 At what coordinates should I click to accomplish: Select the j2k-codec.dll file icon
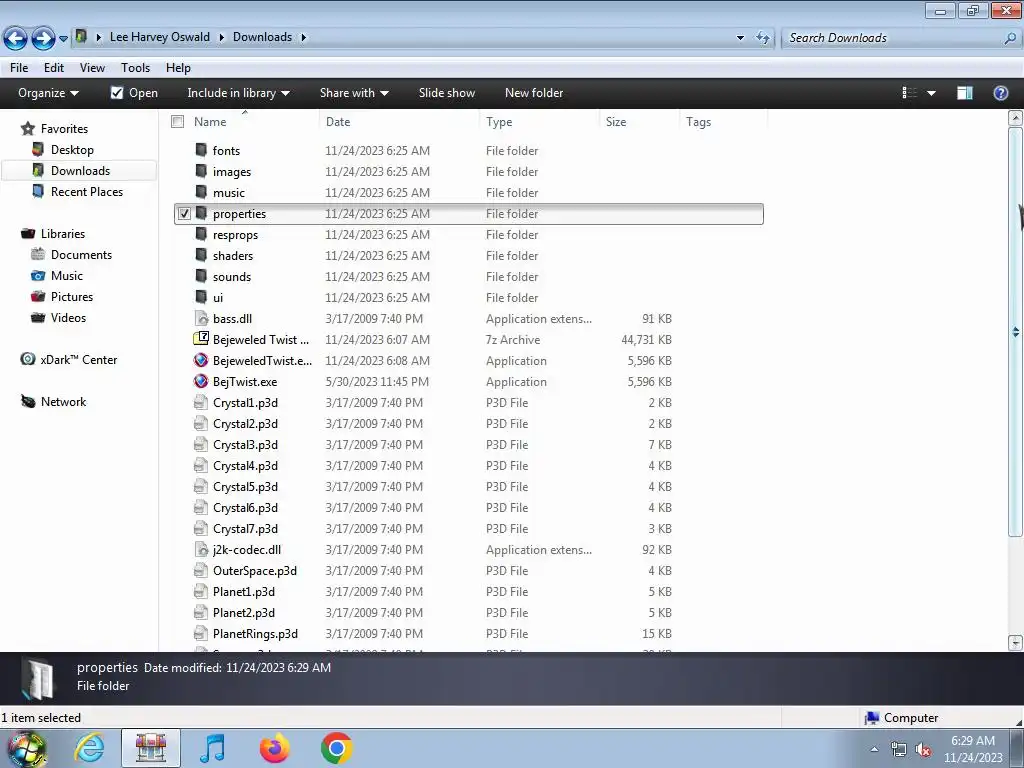(201, 550)
